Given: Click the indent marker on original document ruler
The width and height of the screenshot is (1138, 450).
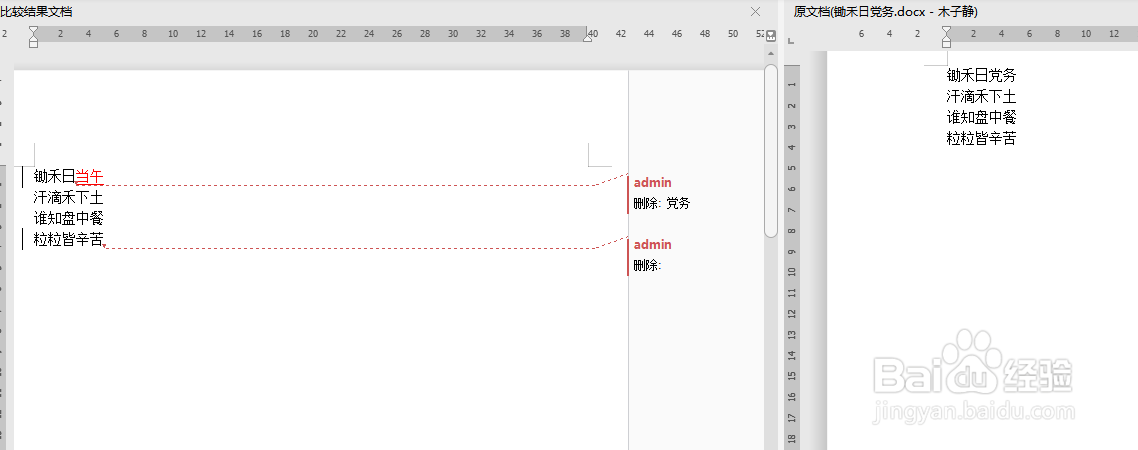Looking at the screenshot, I should click(x=946, y=37).
